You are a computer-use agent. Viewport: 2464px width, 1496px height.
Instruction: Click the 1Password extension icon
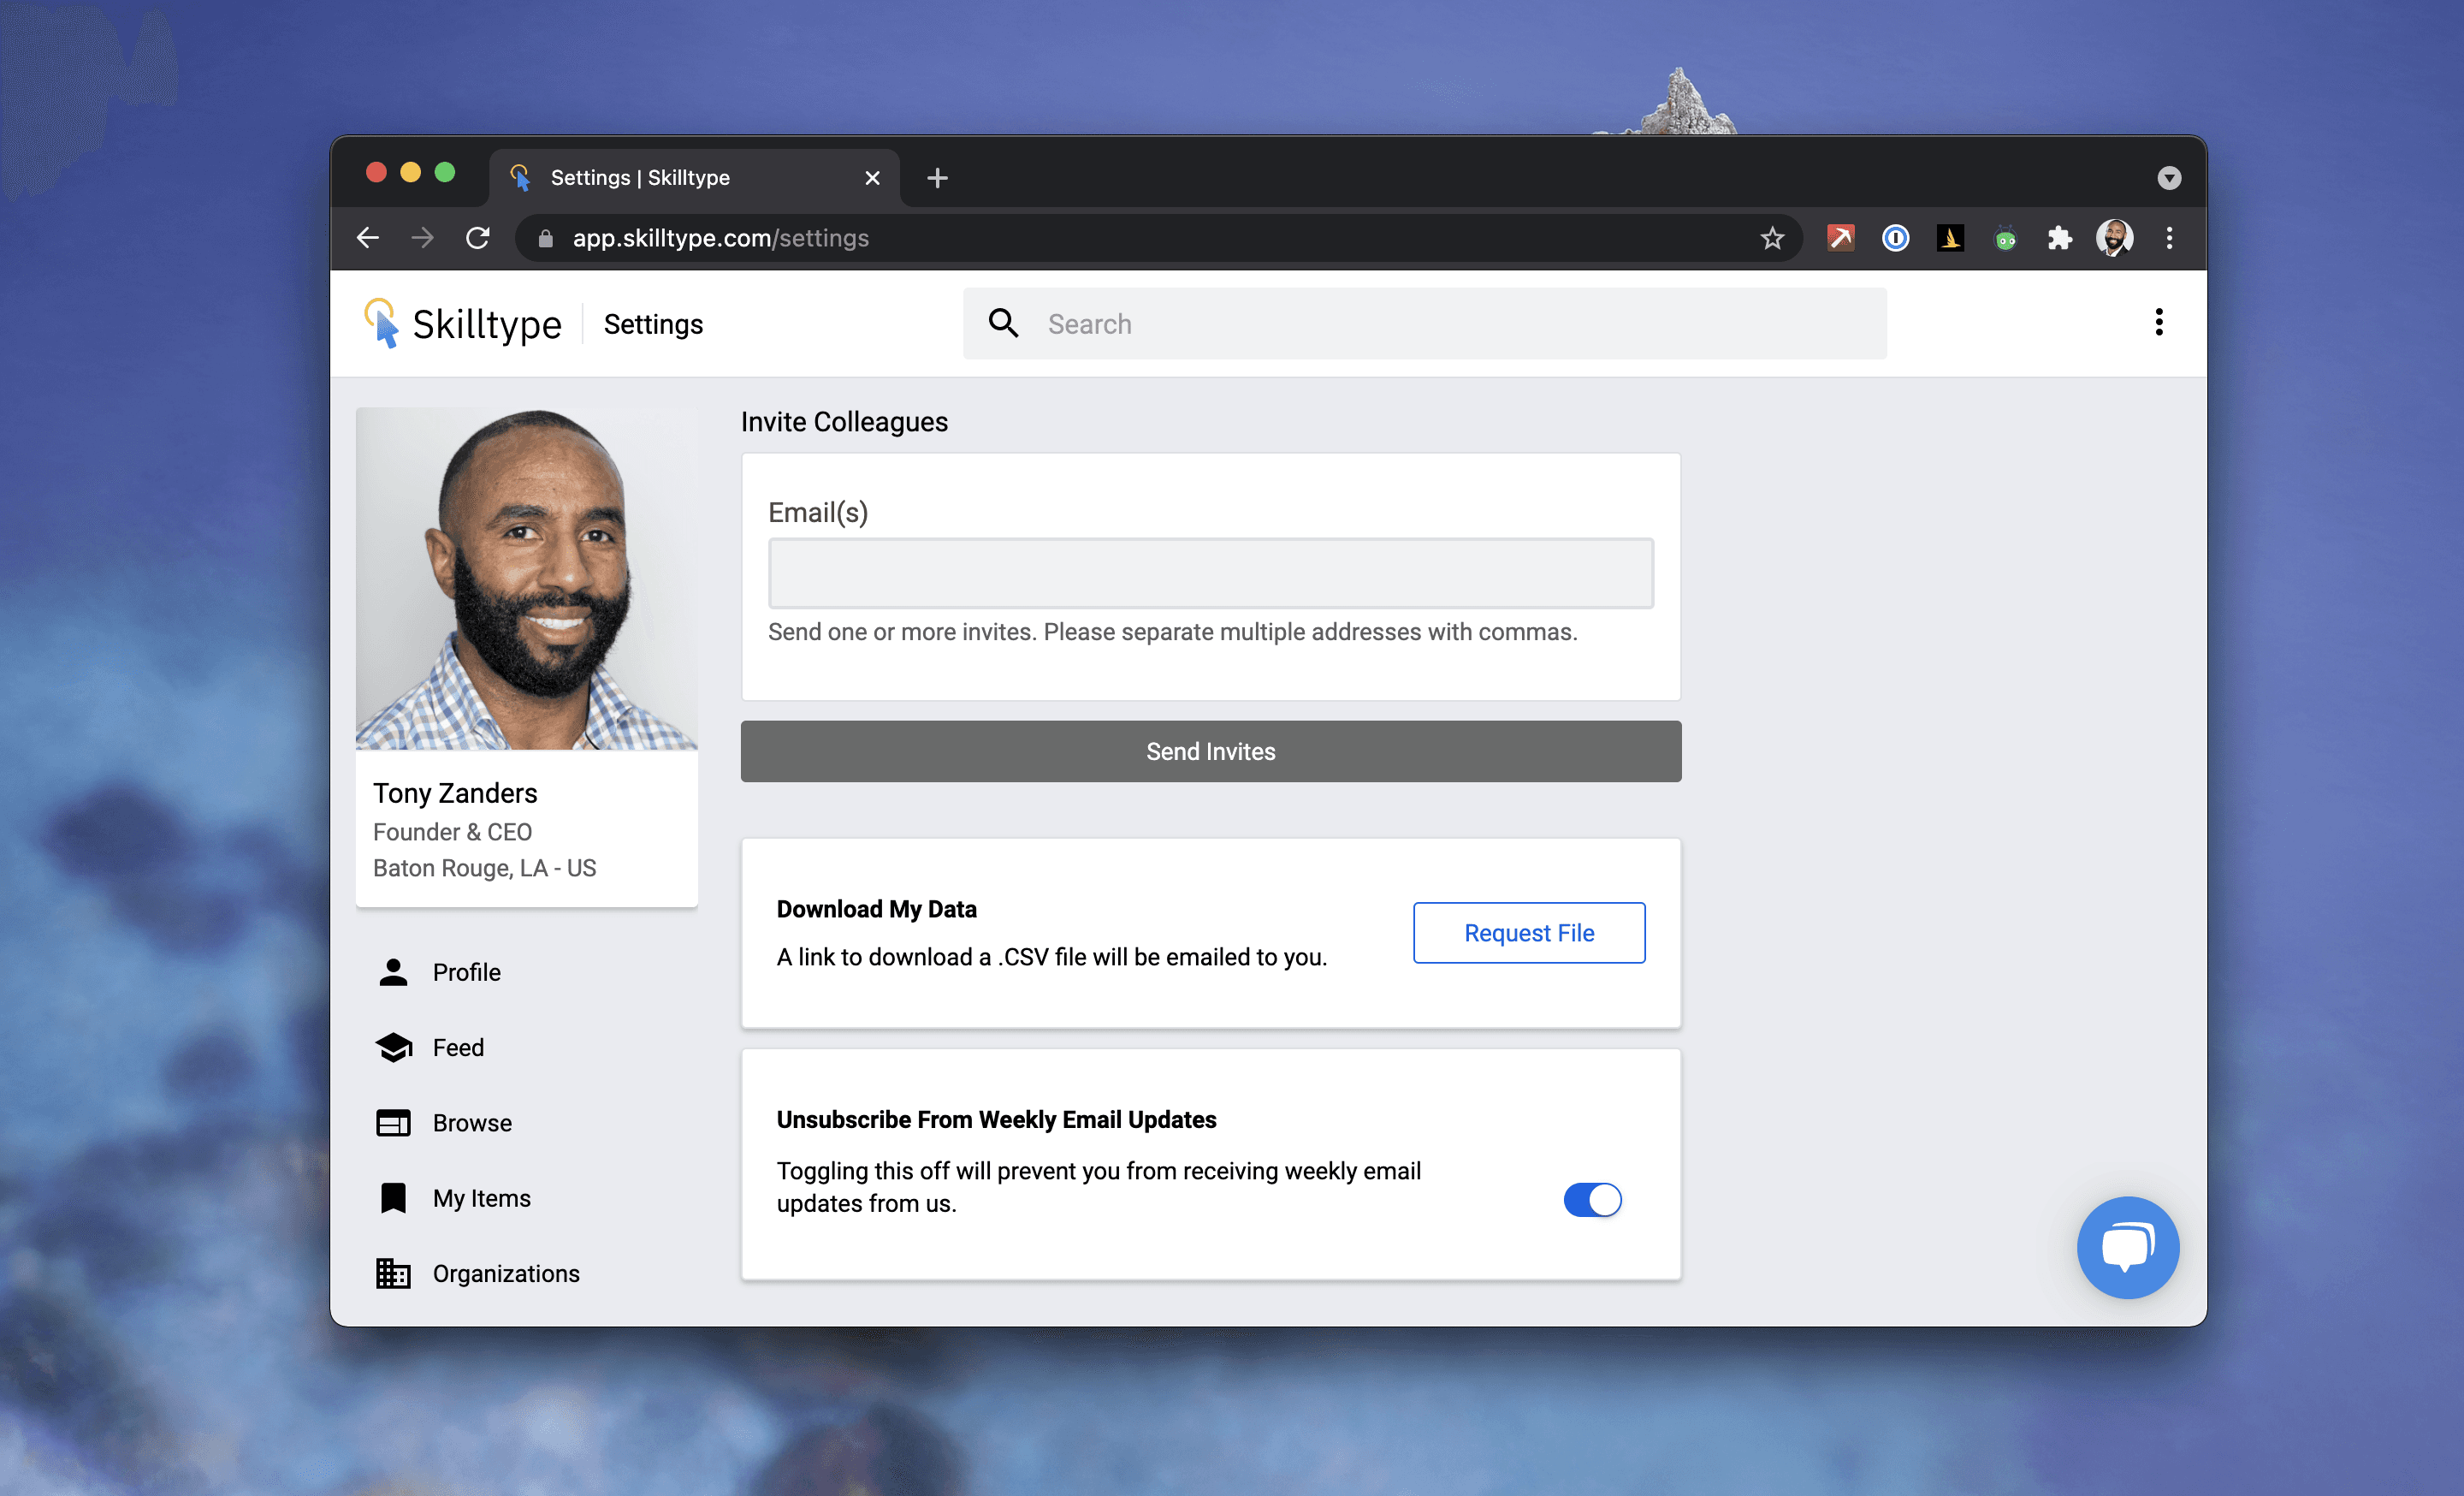click(x=1895, y=238)
